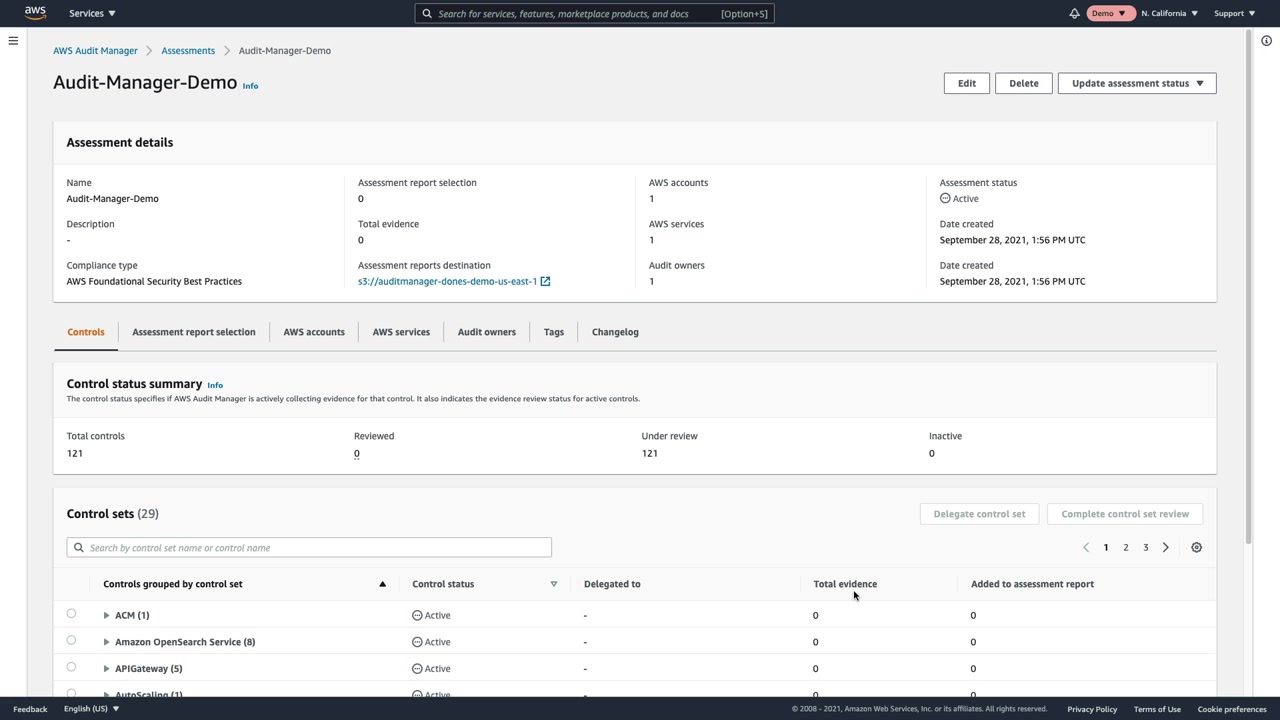
Task: Click the Active assessment status value
Action: point(959,199)
